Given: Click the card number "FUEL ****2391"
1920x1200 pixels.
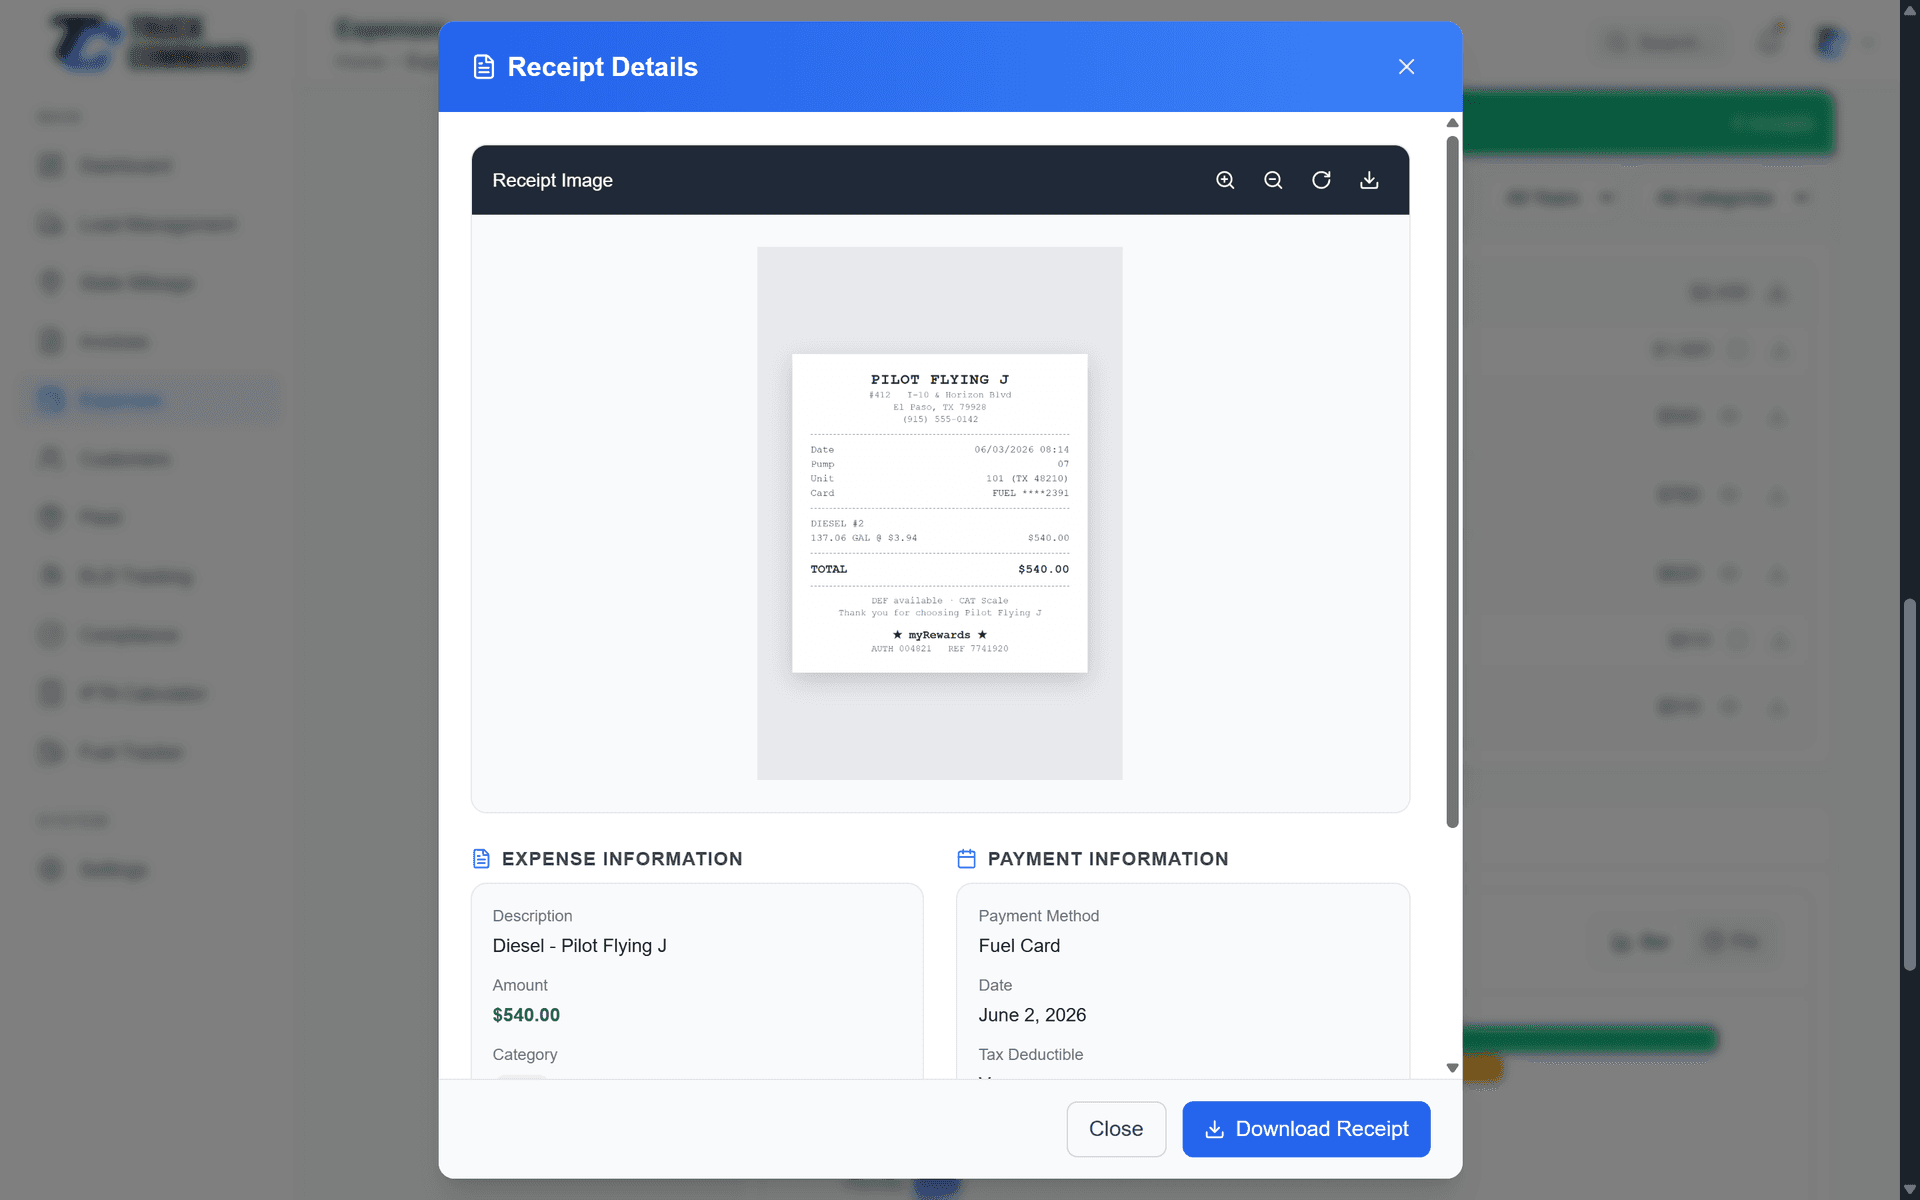Looking at the screenshot, I should coord(1031,493).
